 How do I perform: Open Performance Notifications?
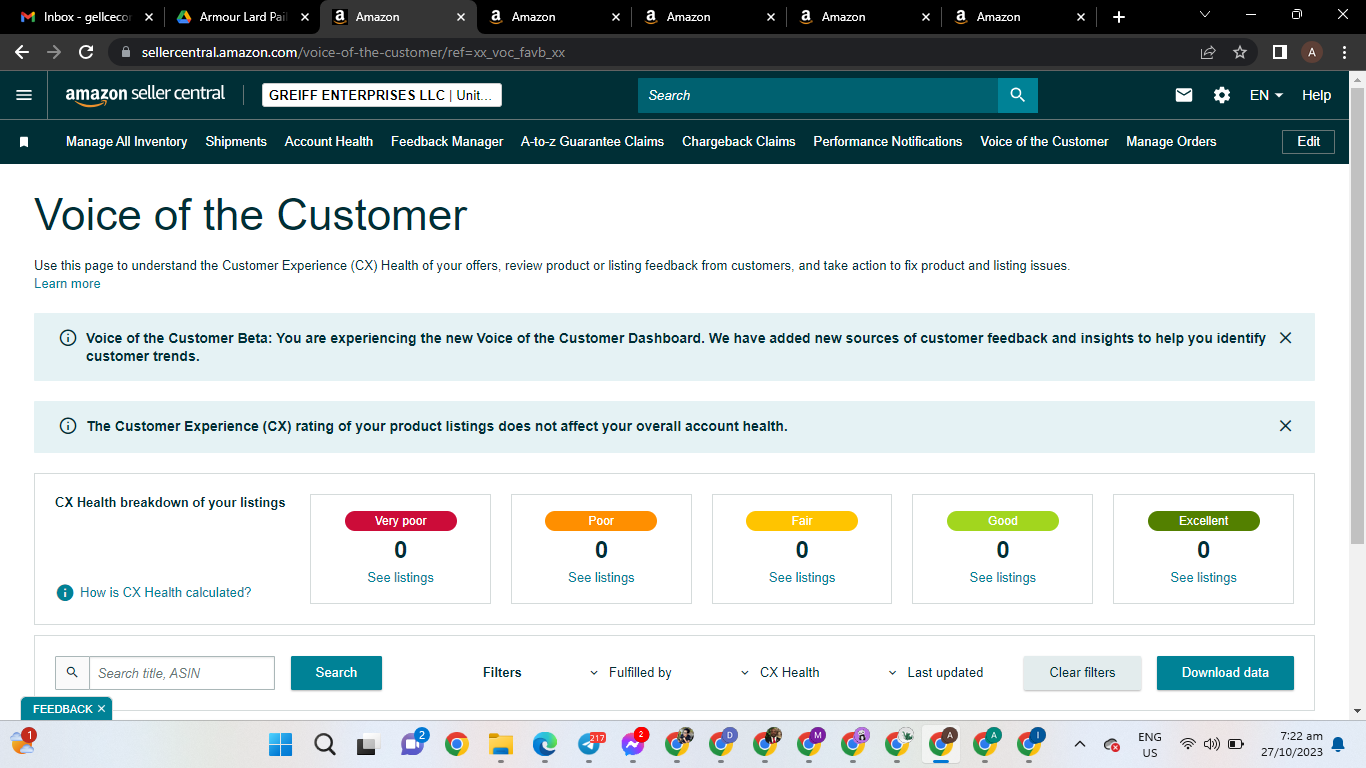point(888,142)
